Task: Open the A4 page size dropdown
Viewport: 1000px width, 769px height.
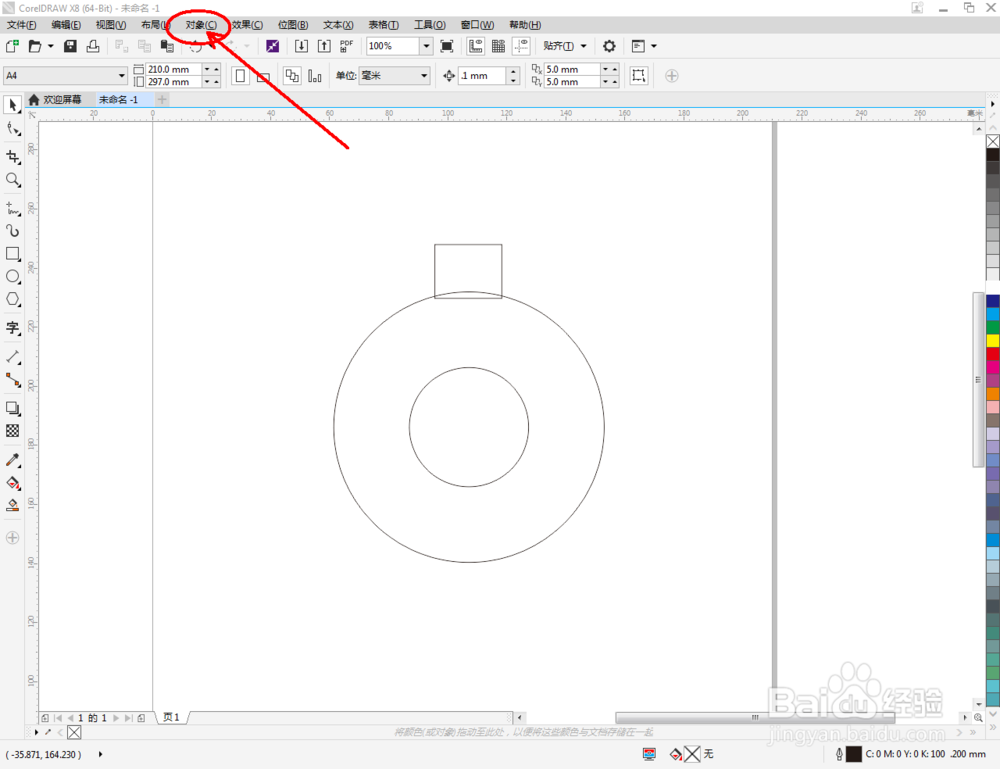Action: point(122,76)
